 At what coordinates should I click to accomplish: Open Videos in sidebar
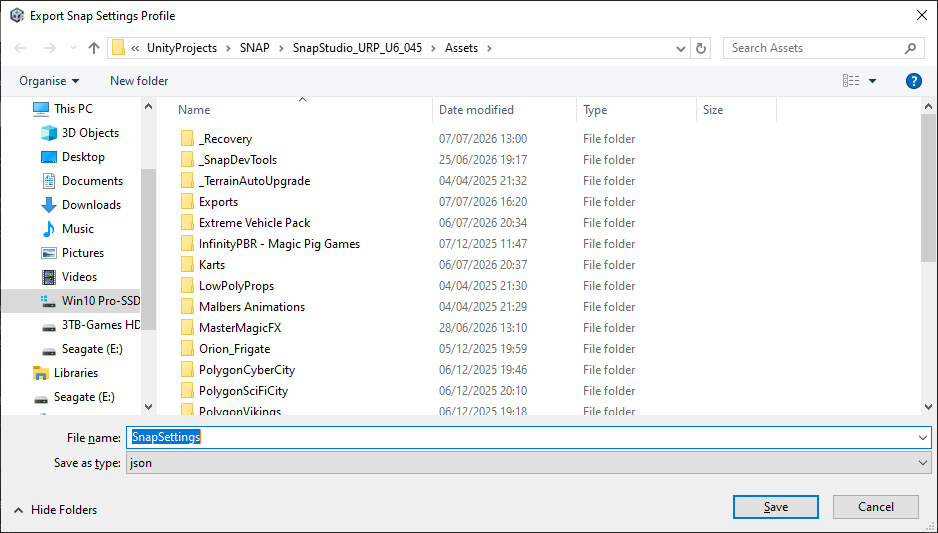(69, 276)
